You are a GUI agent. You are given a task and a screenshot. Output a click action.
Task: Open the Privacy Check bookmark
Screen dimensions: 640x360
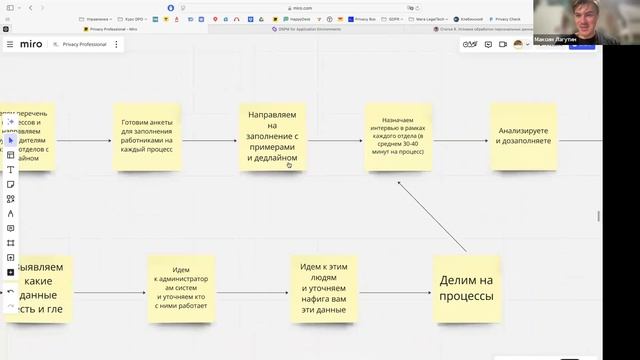(x=504, y=19)
